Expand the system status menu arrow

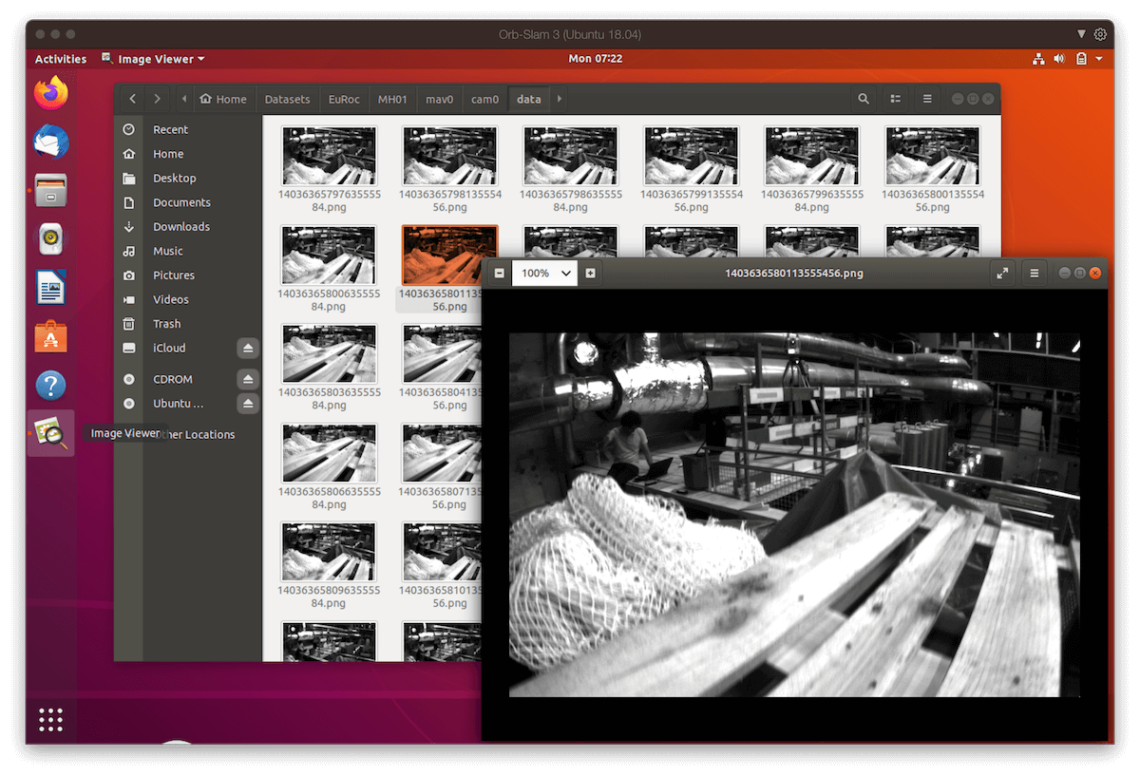[1099, 59]
